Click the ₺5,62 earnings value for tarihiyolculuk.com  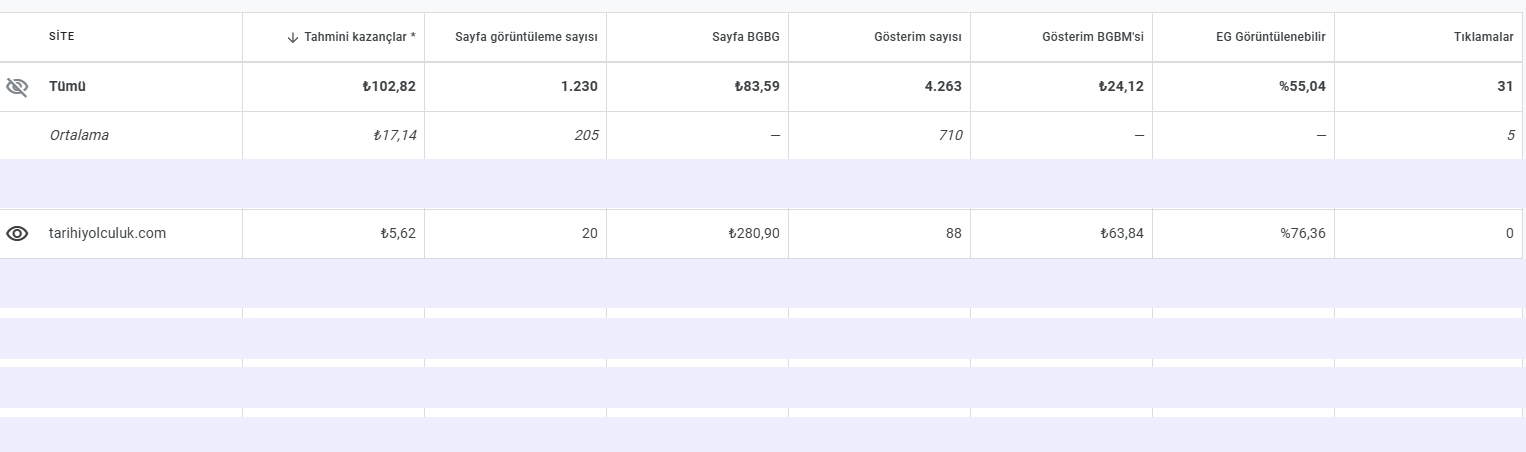point(398,233)
